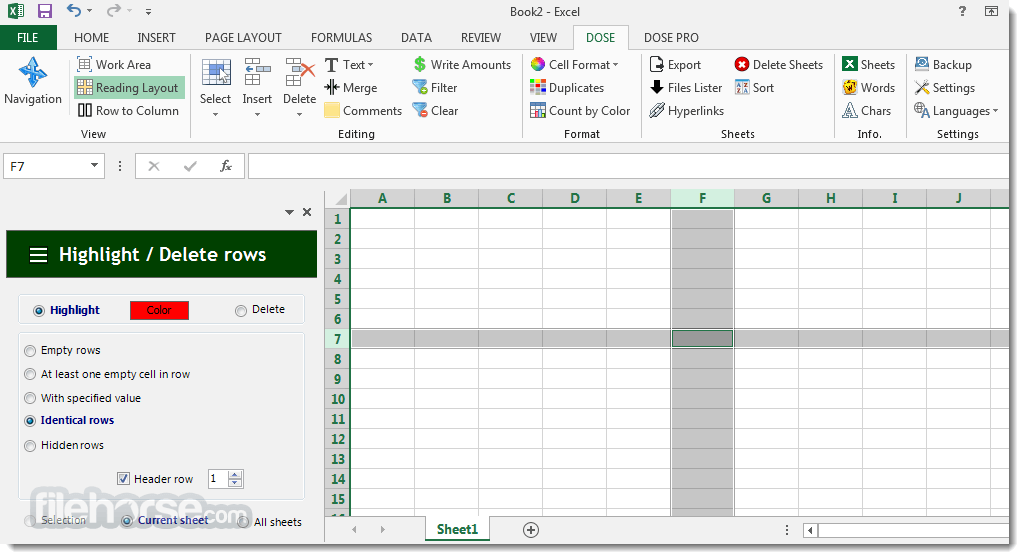
Task: Select column G header
Action: 766,199
